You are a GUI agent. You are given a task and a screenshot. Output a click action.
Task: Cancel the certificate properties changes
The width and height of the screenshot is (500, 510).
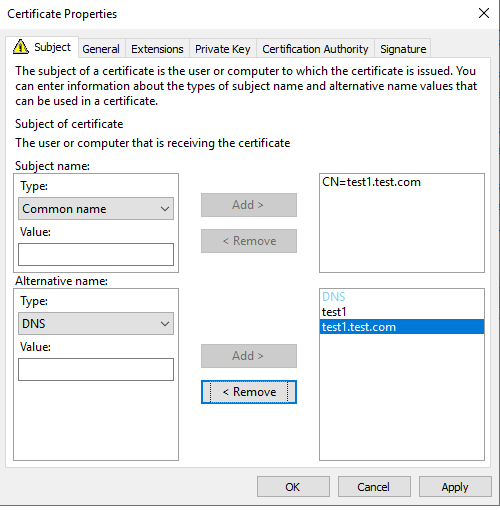click(x=374, y=487)
